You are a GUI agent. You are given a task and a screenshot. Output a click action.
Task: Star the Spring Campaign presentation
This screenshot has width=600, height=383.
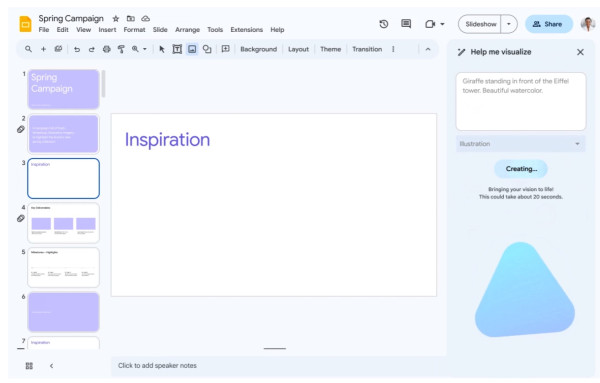(x=116, y=18)
